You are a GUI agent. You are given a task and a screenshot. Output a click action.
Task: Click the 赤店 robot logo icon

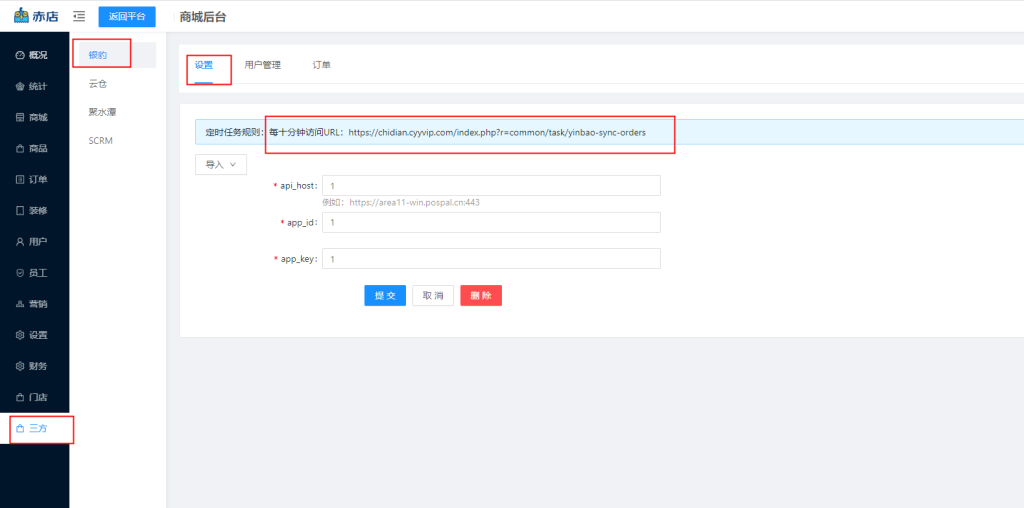click(x=20, y=16)
